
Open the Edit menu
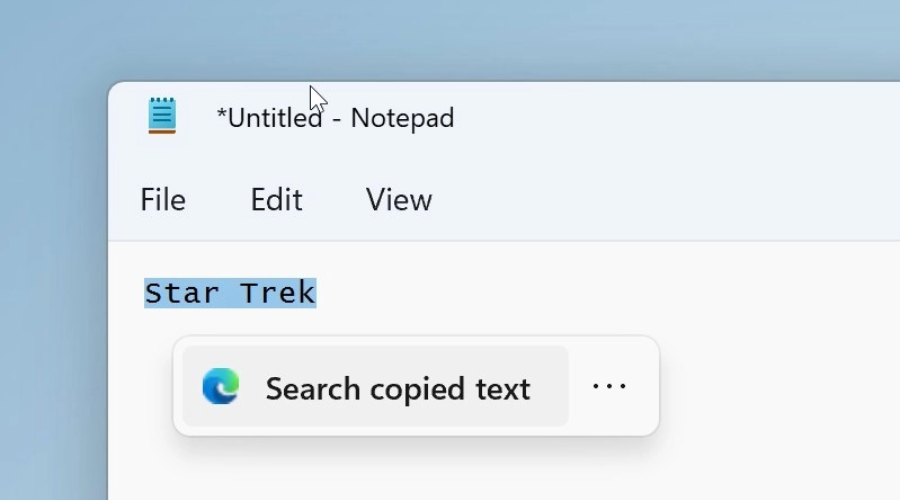click(276, 200)
